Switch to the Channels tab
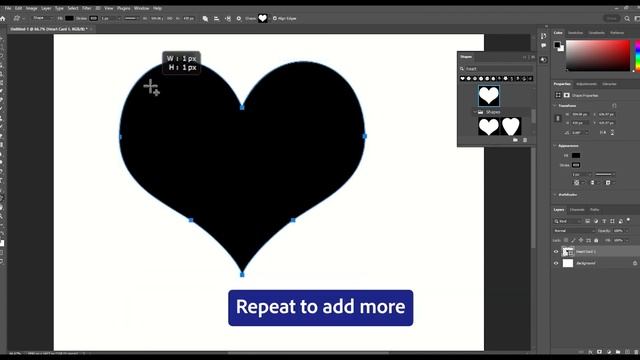 point(577,210)
